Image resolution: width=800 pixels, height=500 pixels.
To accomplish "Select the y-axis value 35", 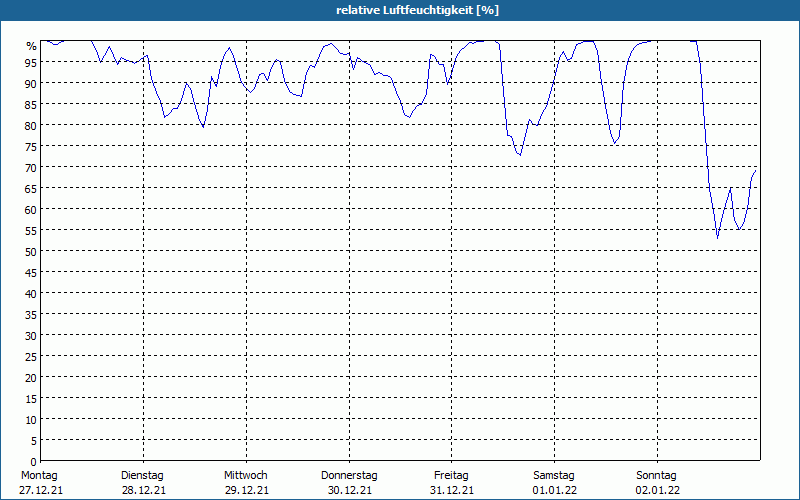I will 31,315.
